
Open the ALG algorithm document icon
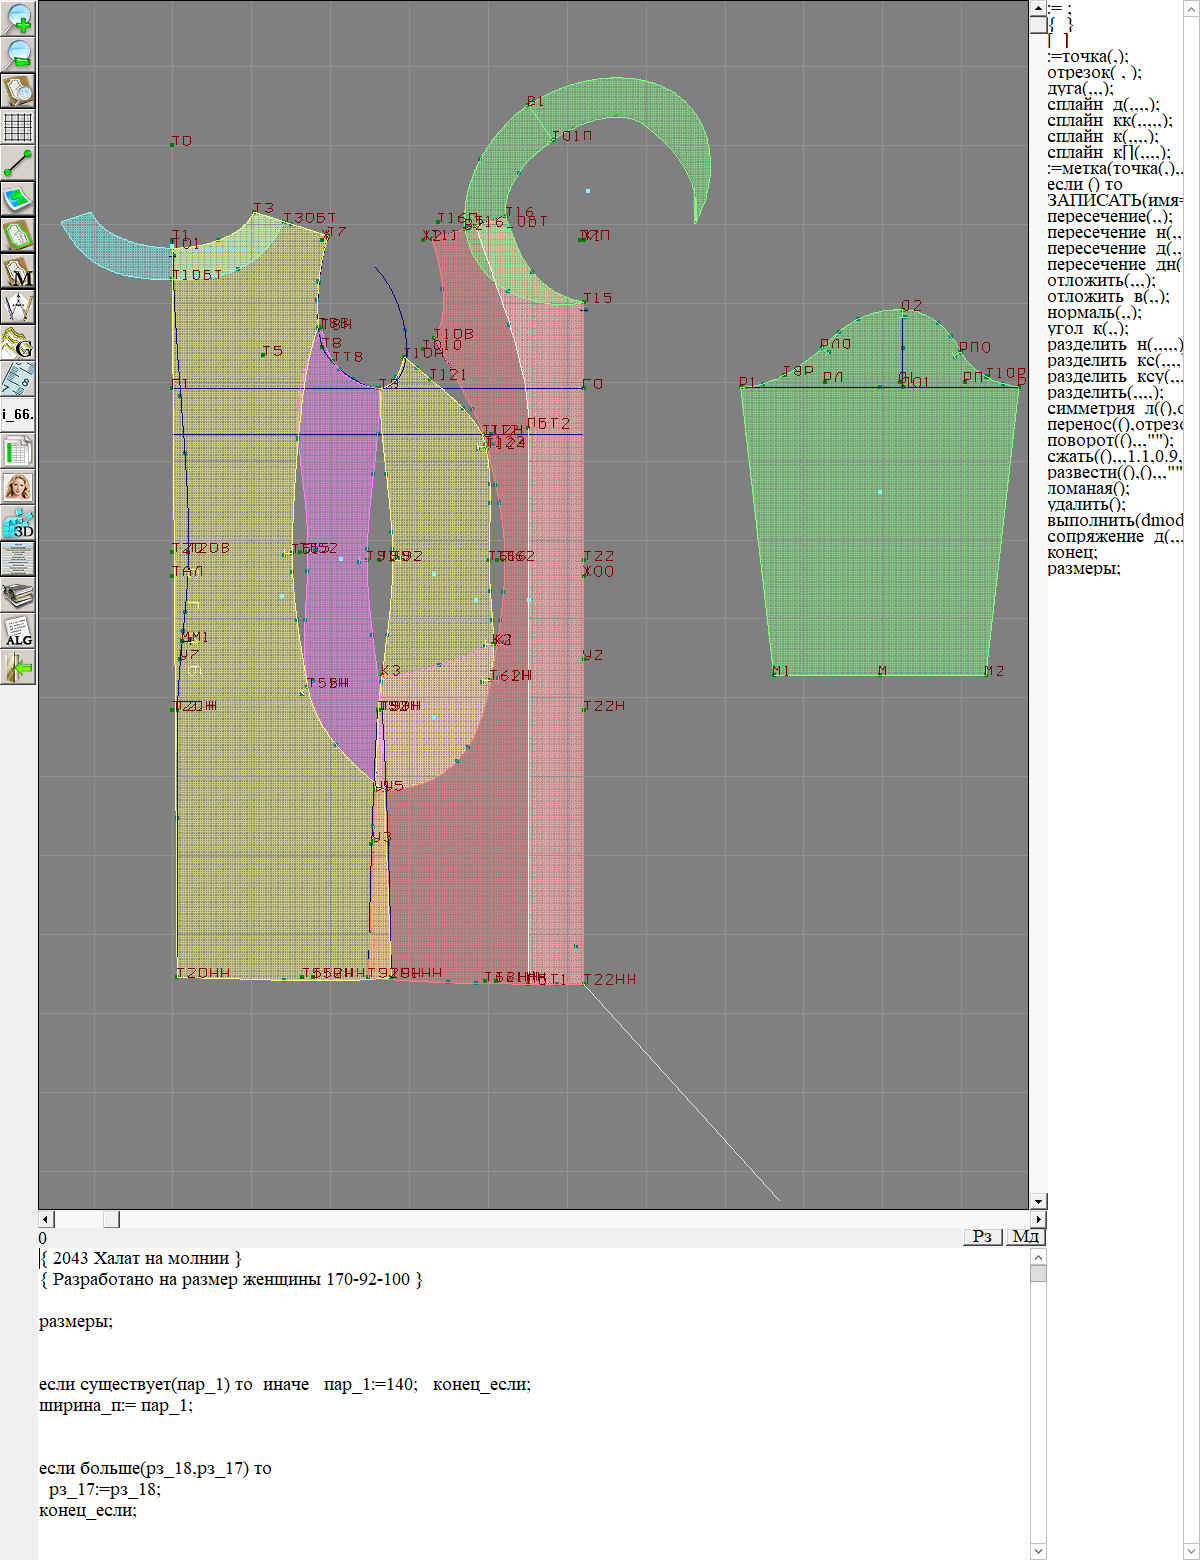(18, 631)
